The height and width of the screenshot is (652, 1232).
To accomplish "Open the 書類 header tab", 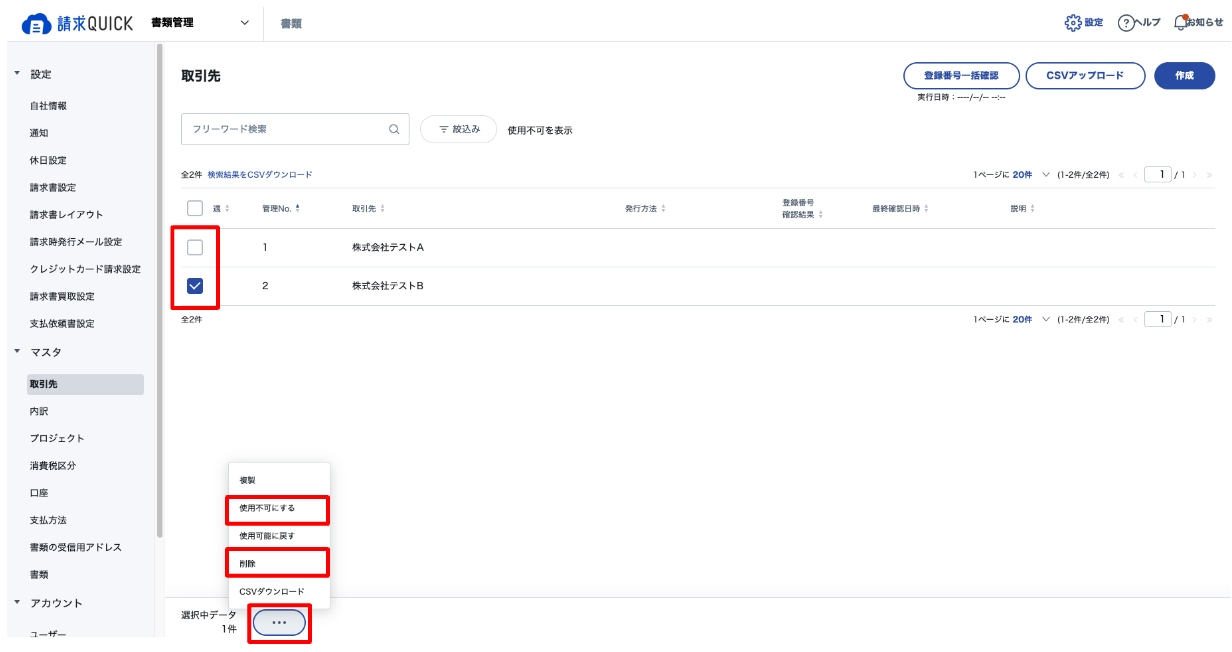I will (291, 23).
